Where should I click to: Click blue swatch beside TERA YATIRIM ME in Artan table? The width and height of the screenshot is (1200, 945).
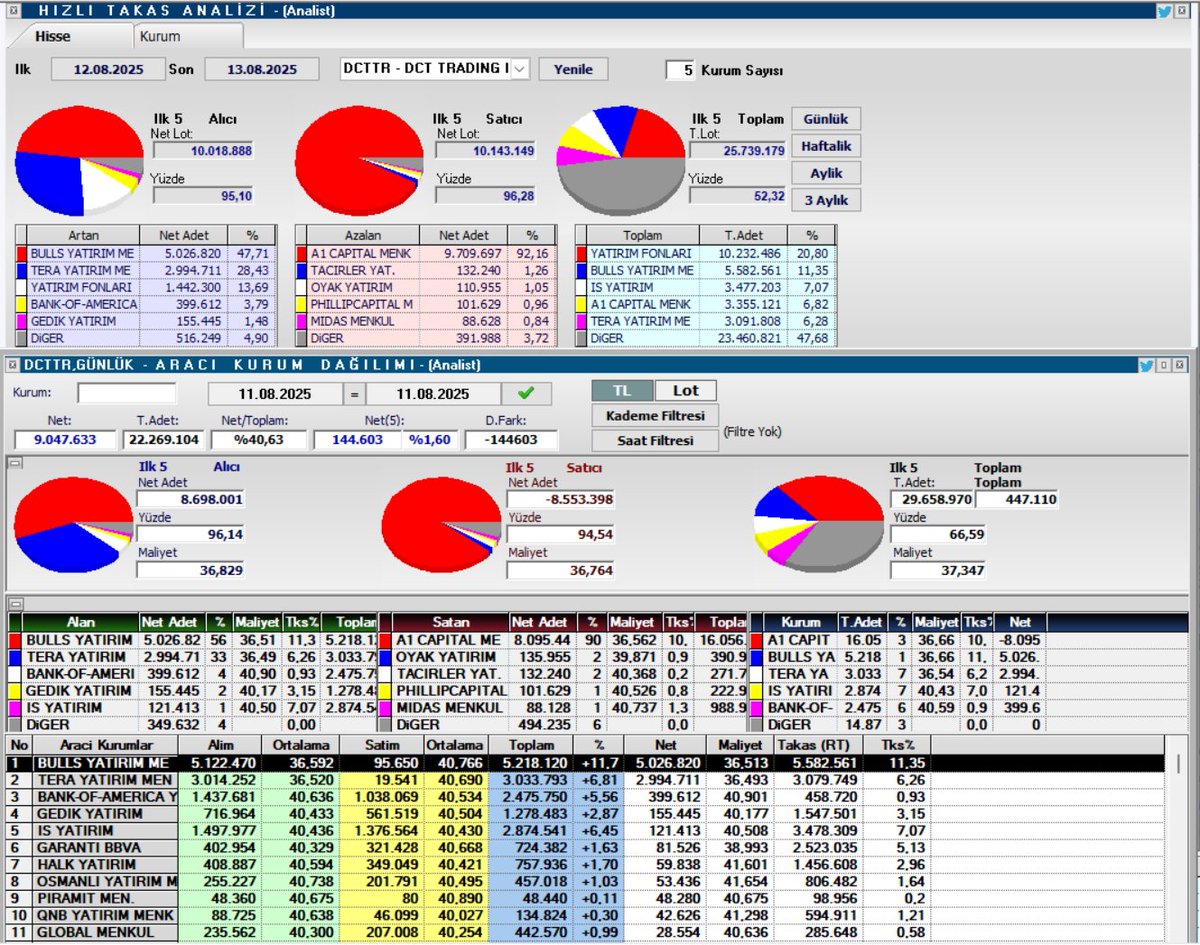(x=21, y=270)
